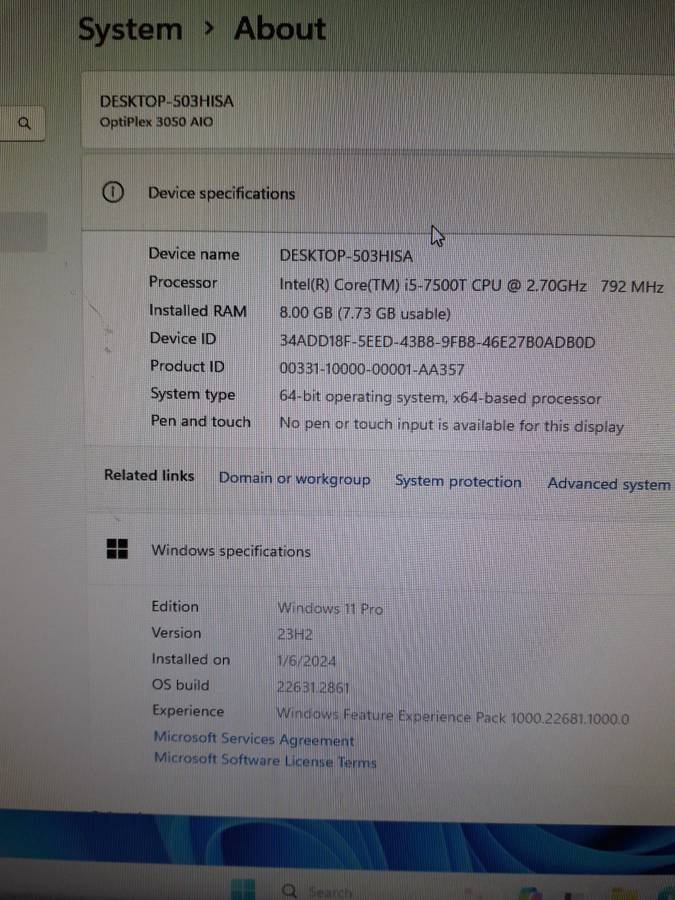Open the Start menu from the taskbar

(x=243, y=890)
